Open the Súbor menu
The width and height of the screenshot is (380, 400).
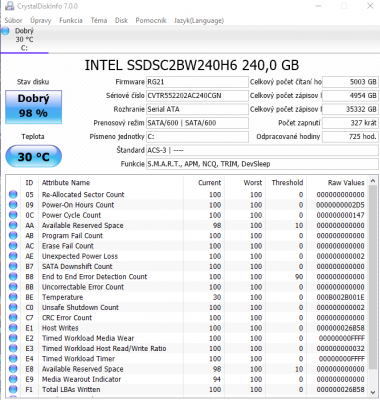point(13,20)
